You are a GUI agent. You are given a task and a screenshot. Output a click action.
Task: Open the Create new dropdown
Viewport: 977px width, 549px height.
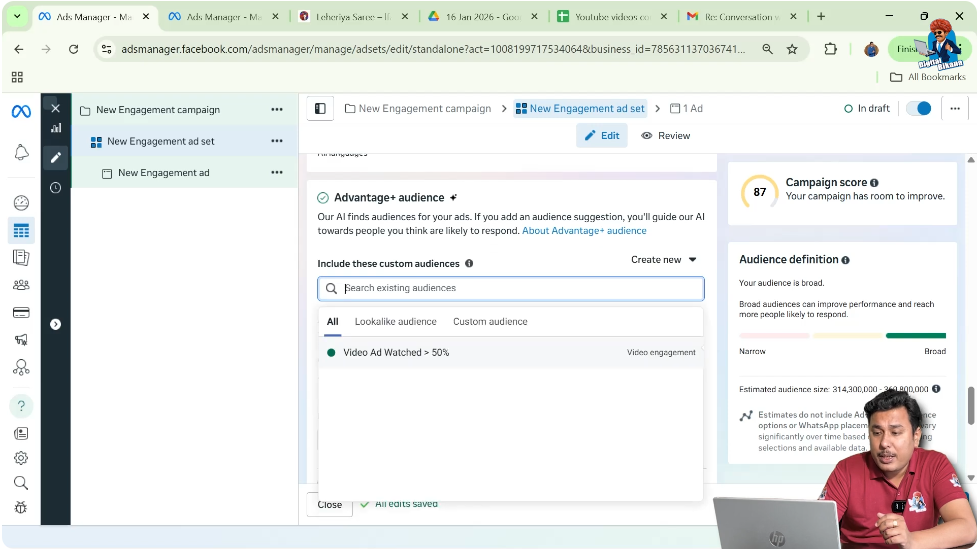pyautogui.click(x=664, y=260)
